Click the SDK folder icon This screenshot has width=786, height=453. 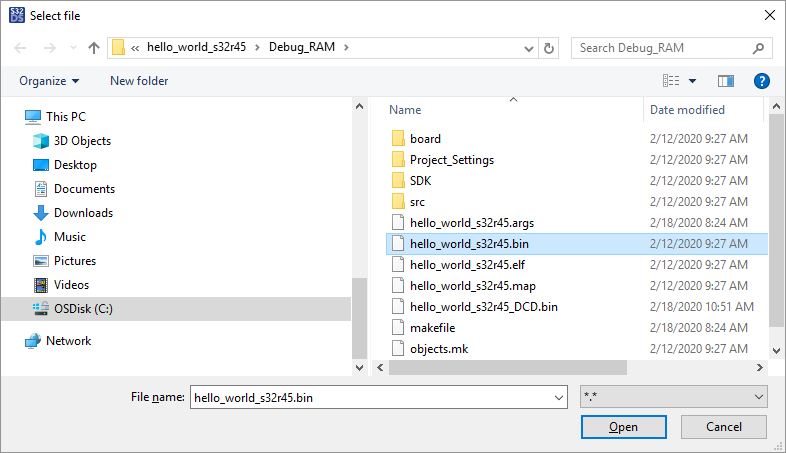[x=398, y=180]
